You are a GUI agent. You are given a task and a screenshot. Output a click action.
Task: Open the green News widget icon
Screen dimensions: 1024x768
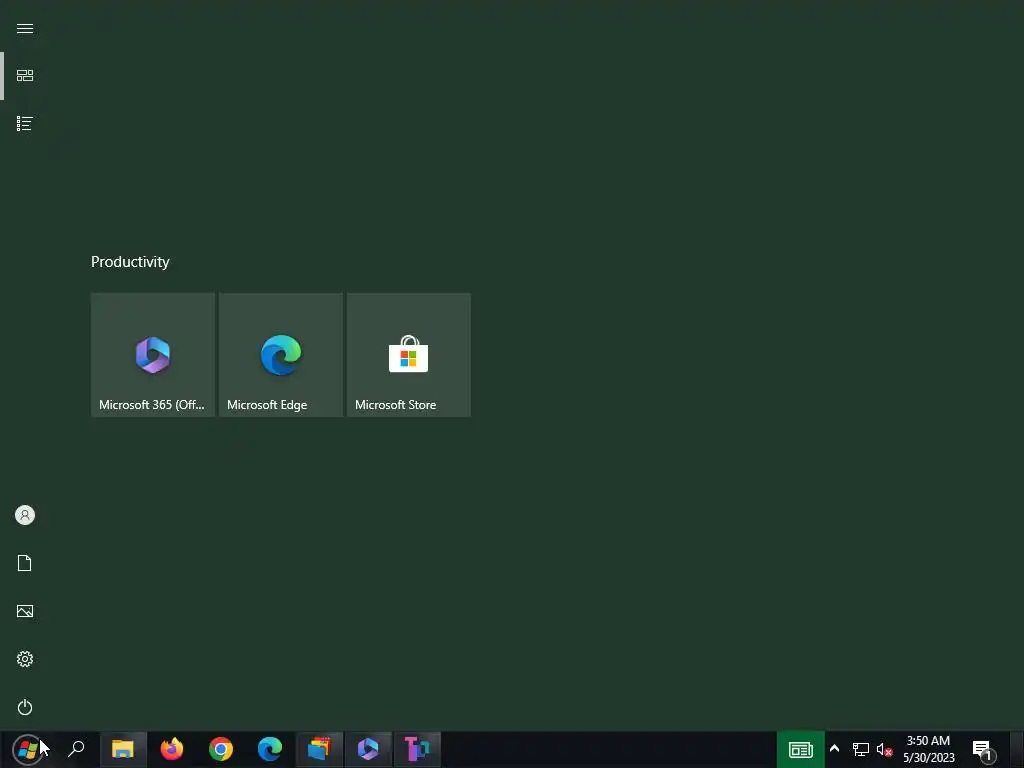801,750
